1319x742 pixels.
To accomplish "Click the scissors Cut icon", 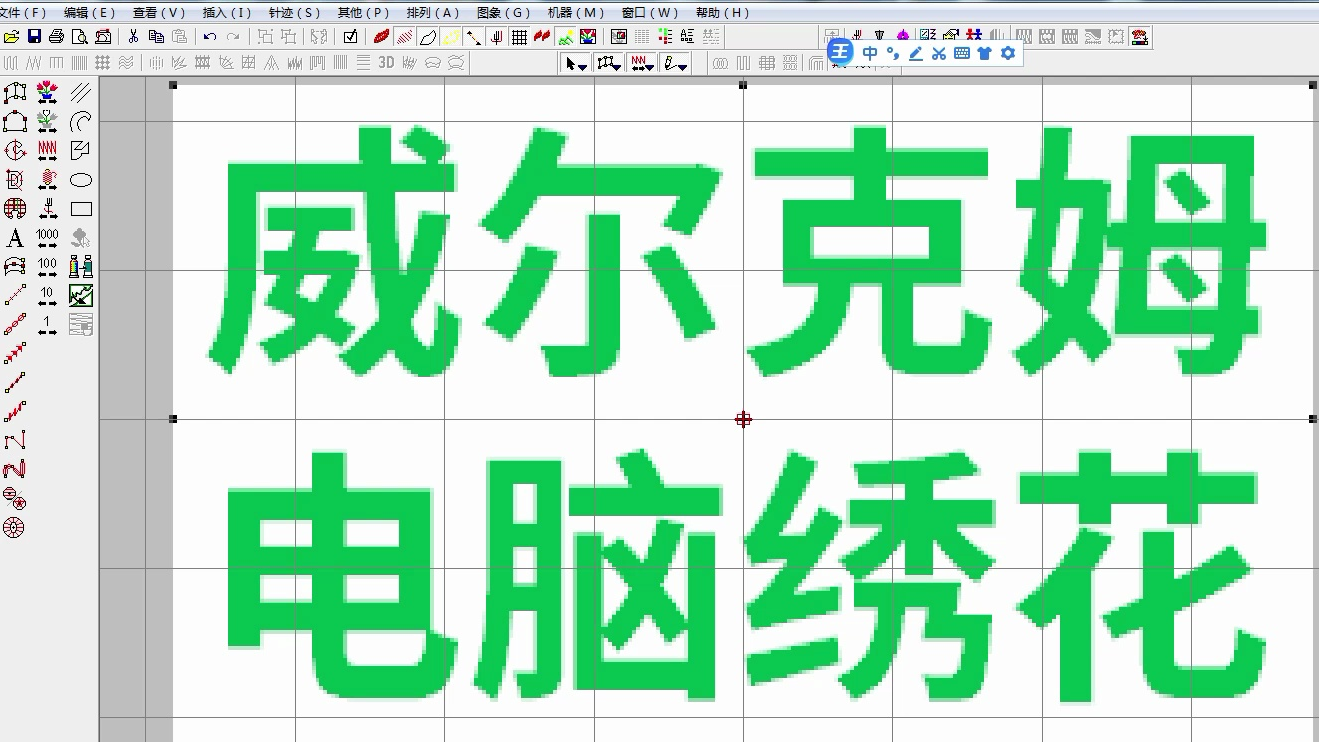I will tap(134, 36).
